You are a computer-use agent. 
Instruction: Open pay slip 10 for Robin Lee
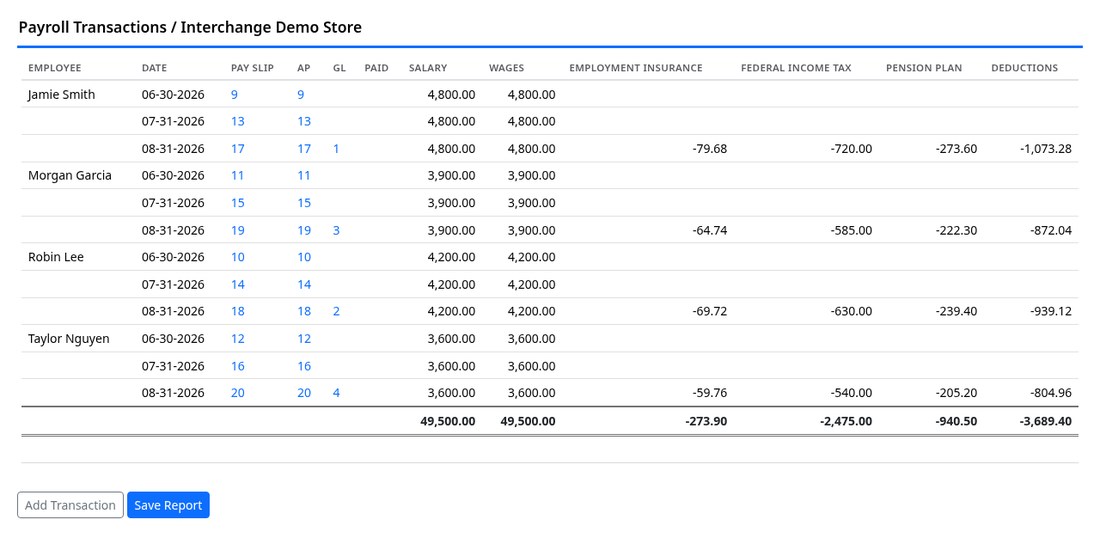point(238,257)
